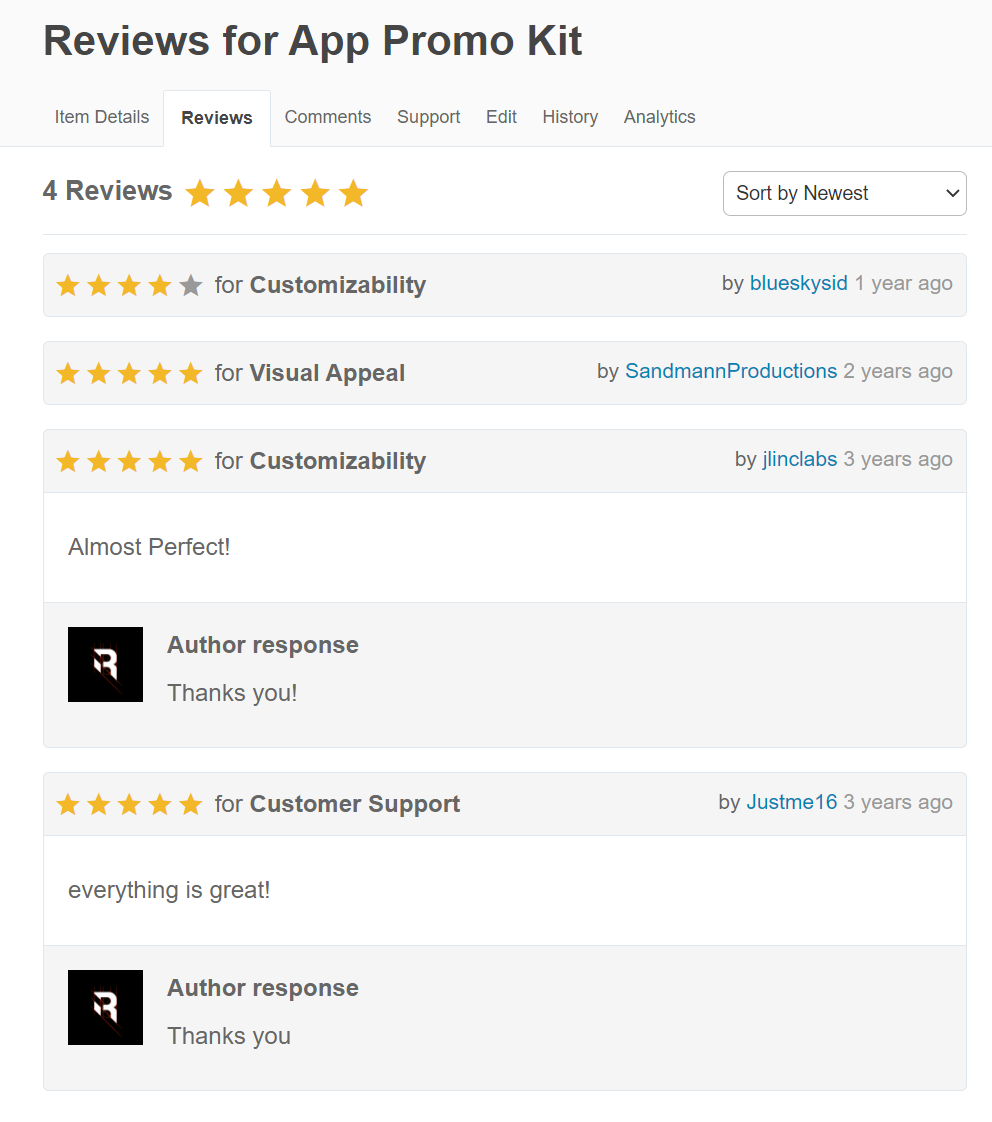Go to the Edit tab
This screenshot has width=992, height=1122.
pos(501,117)
